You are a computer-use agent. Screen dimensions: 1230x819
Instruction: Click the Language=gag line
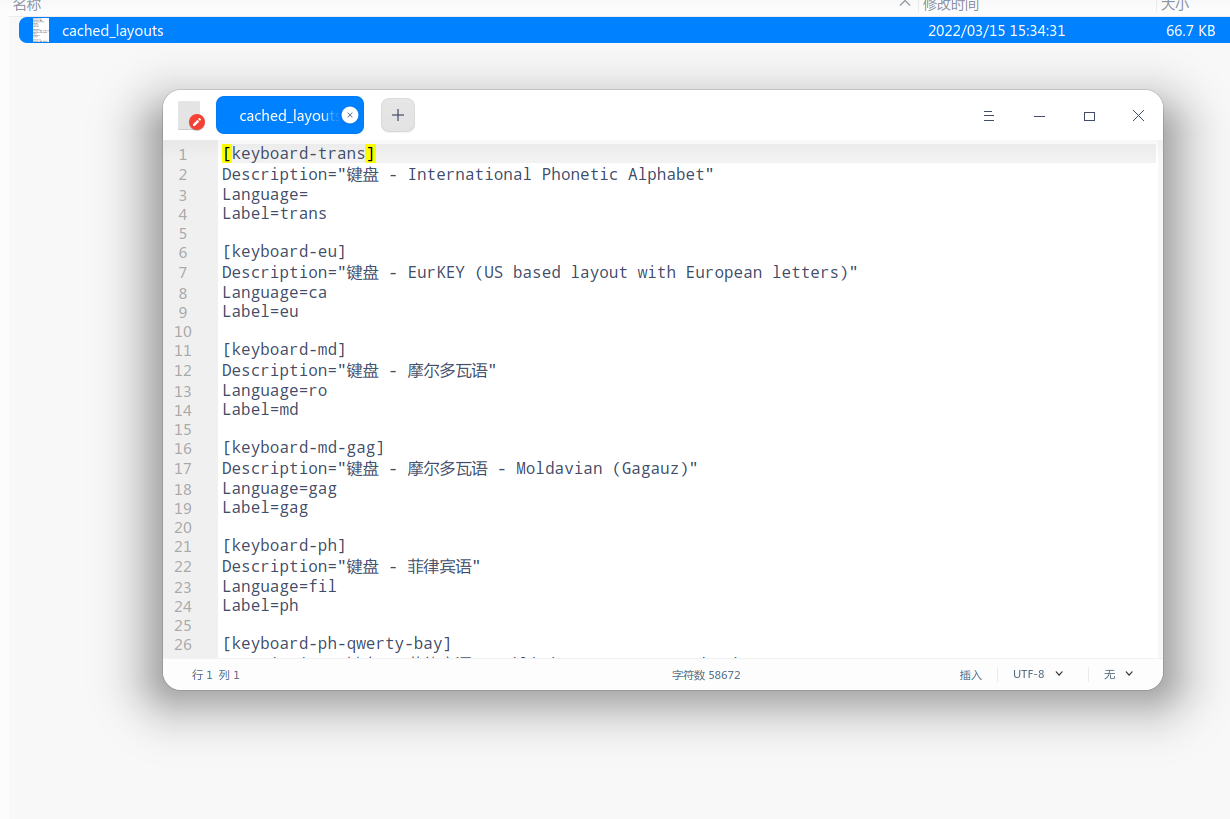[x=279, y=488]
